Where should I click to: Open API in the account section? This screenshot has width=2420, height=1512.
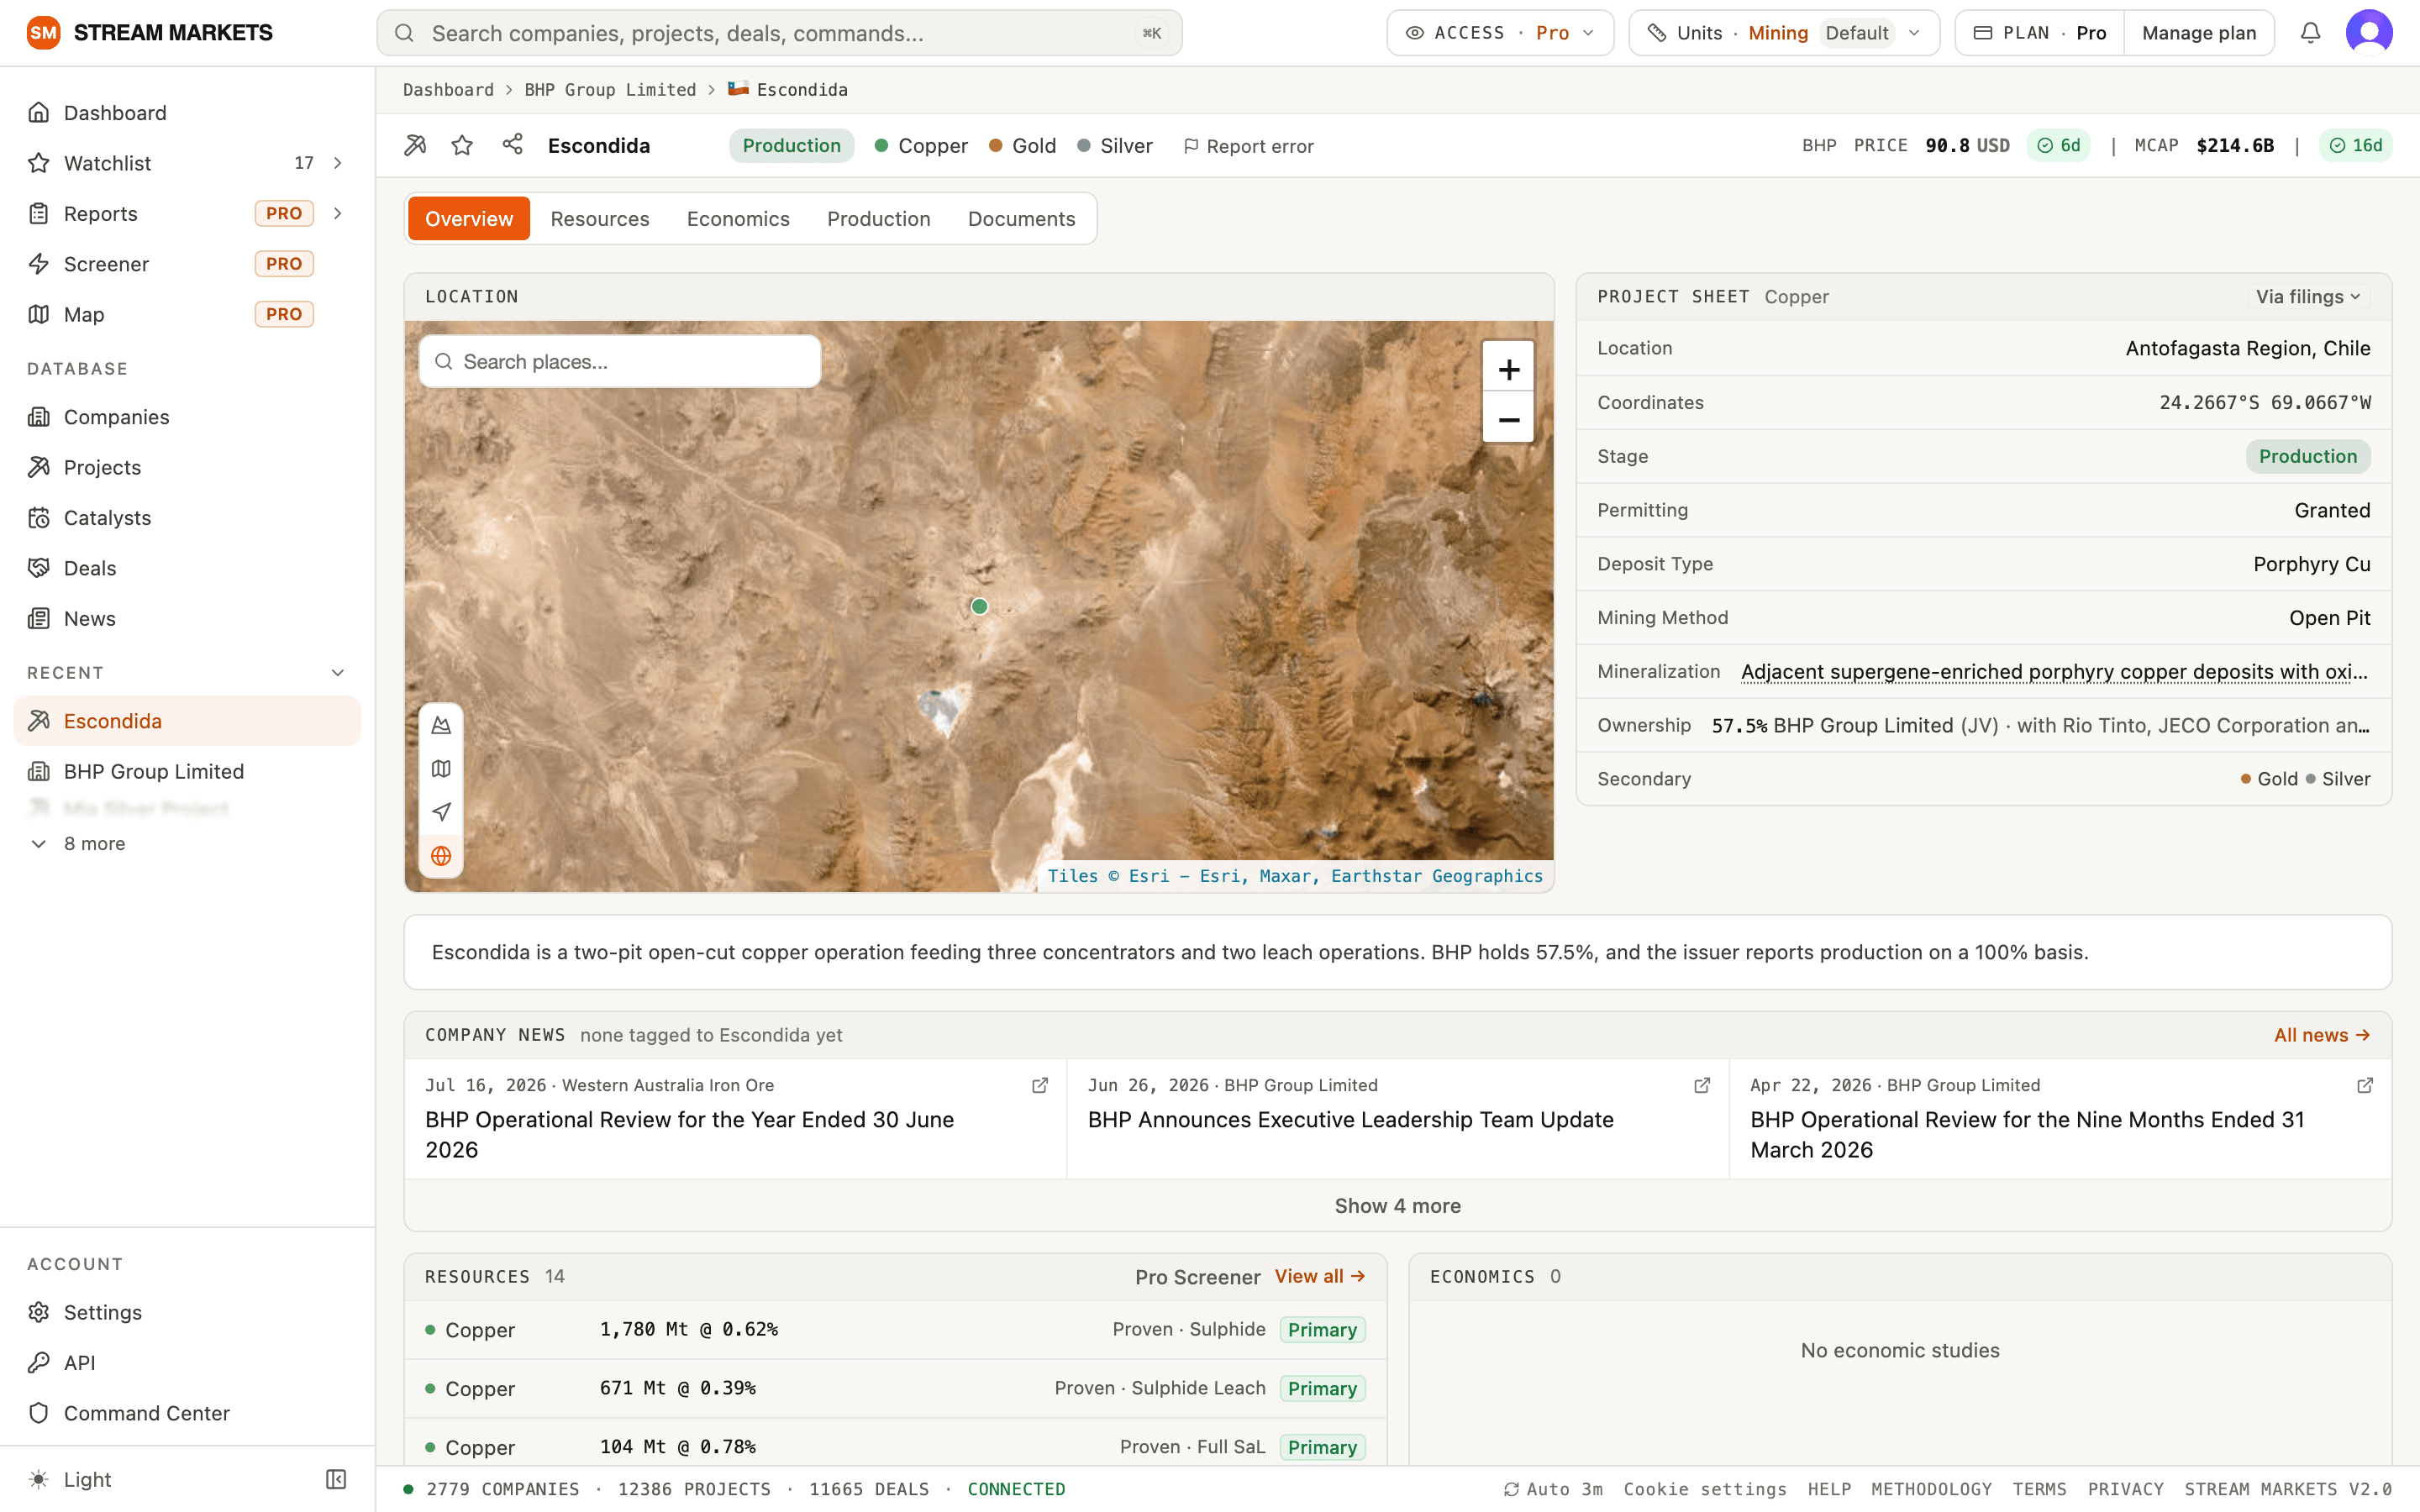pyautogui.click(x=187, y=1362)
